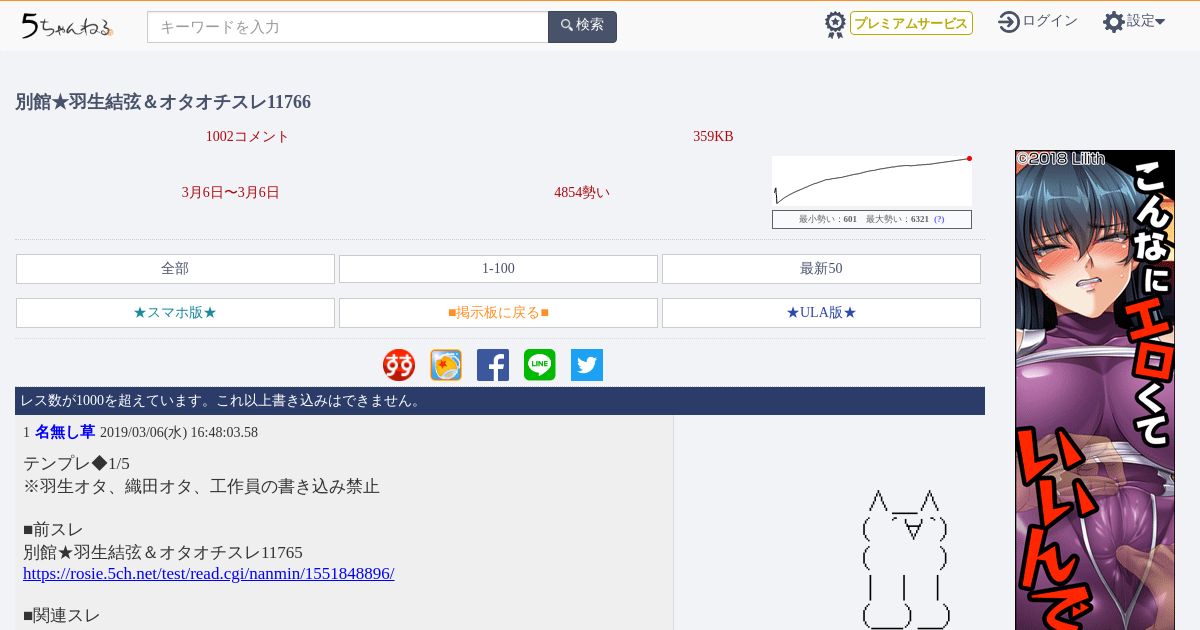Go back via ■掲示板に戻る■
The width and height of the screenshot is (1200, 630).
498,313
